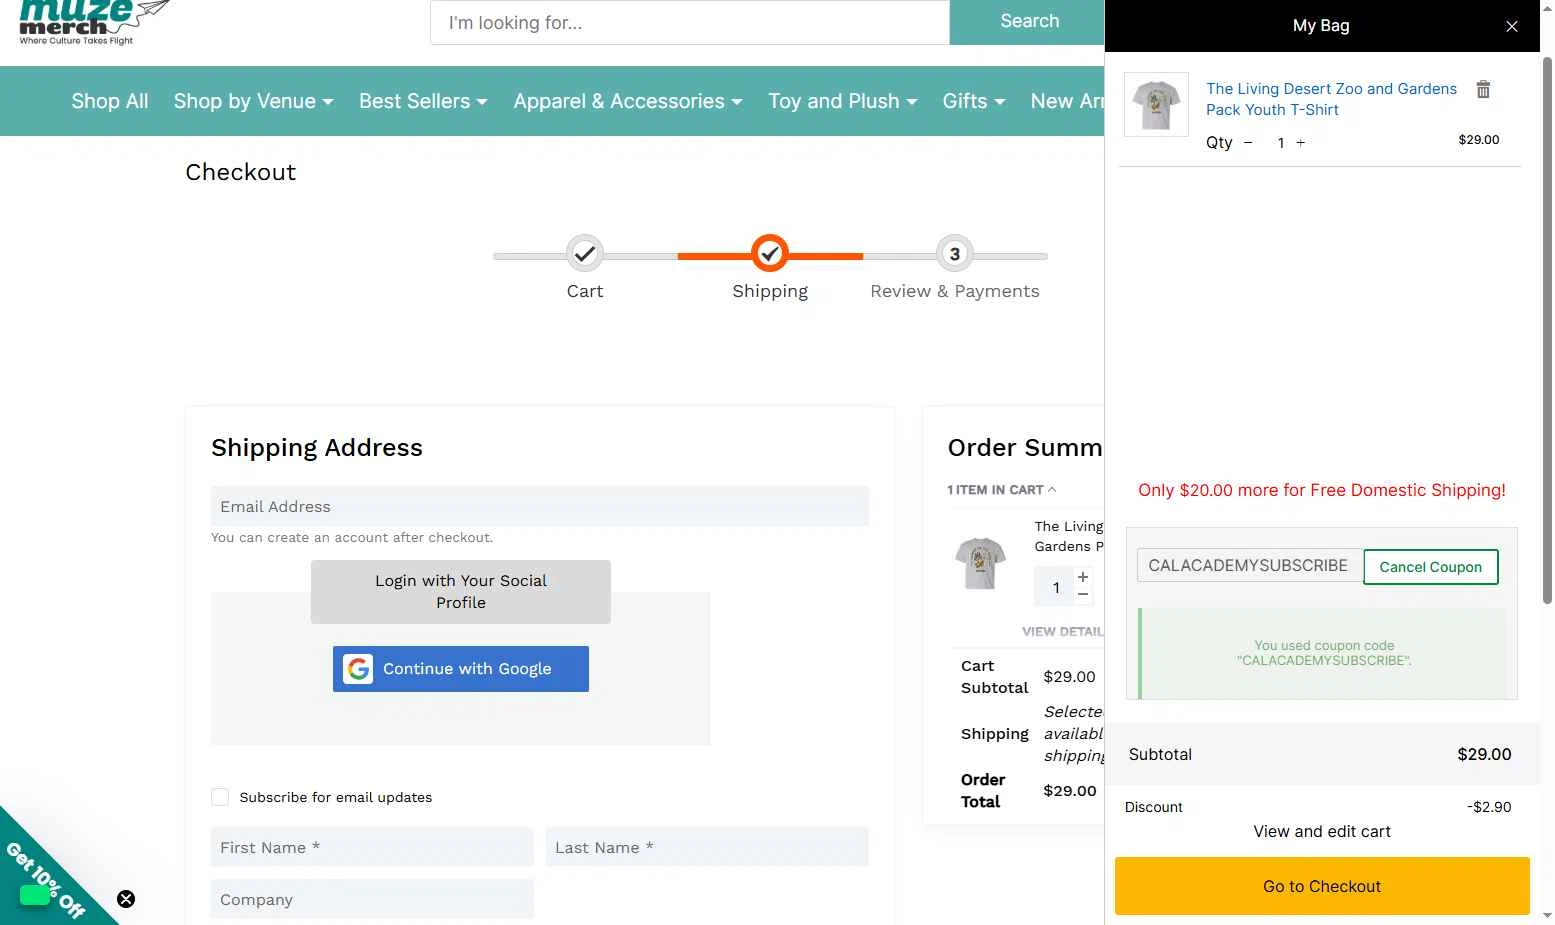The image size is (1555, 925).
Task: Collapse the 1 Item in Cart section
Action: [x=1001, y=490]
